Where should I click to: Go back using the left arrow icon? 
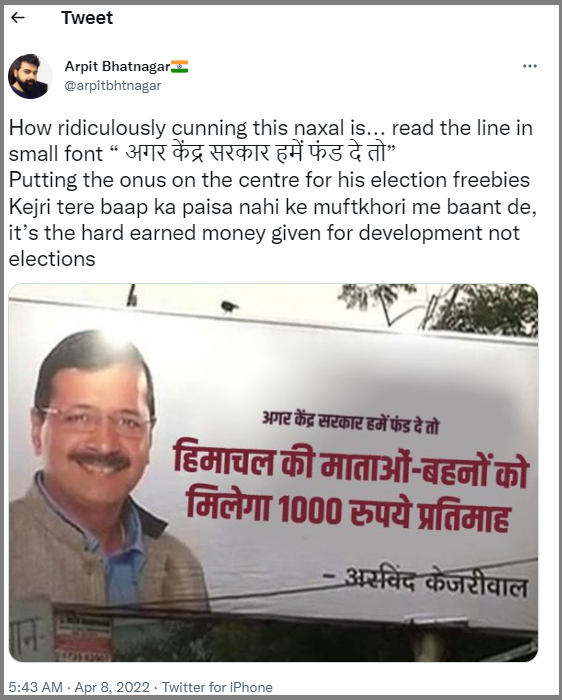tap(17, 17)
